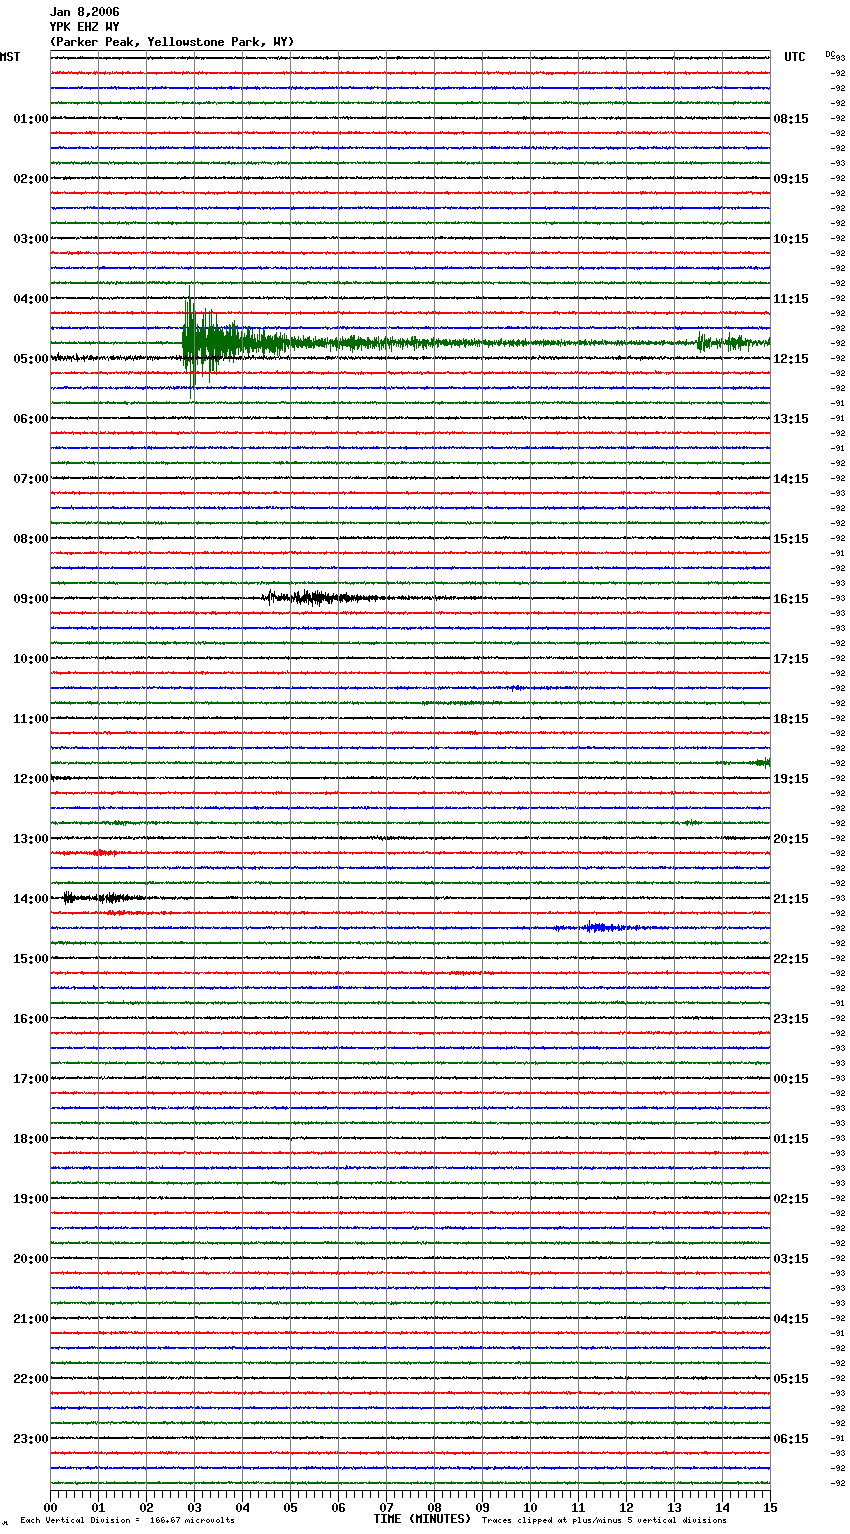The image size is (850, 1534).
Task: Click 'Each Vertical Division = 166.67 microvolts' note
Action: coord(127,1521)
